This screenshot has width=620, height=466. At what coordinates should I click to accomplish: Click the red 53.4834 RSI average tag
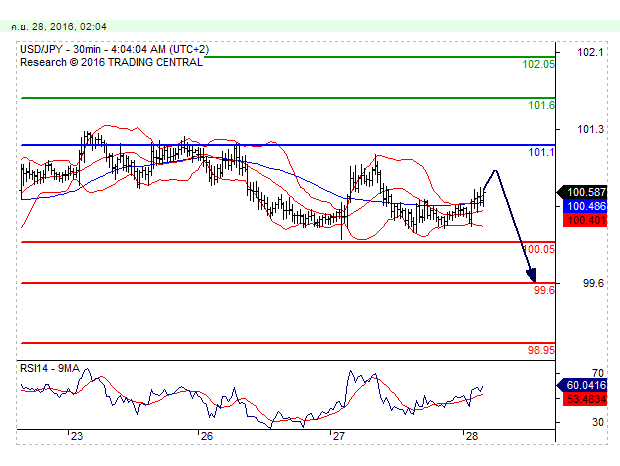tap(585, 399)
